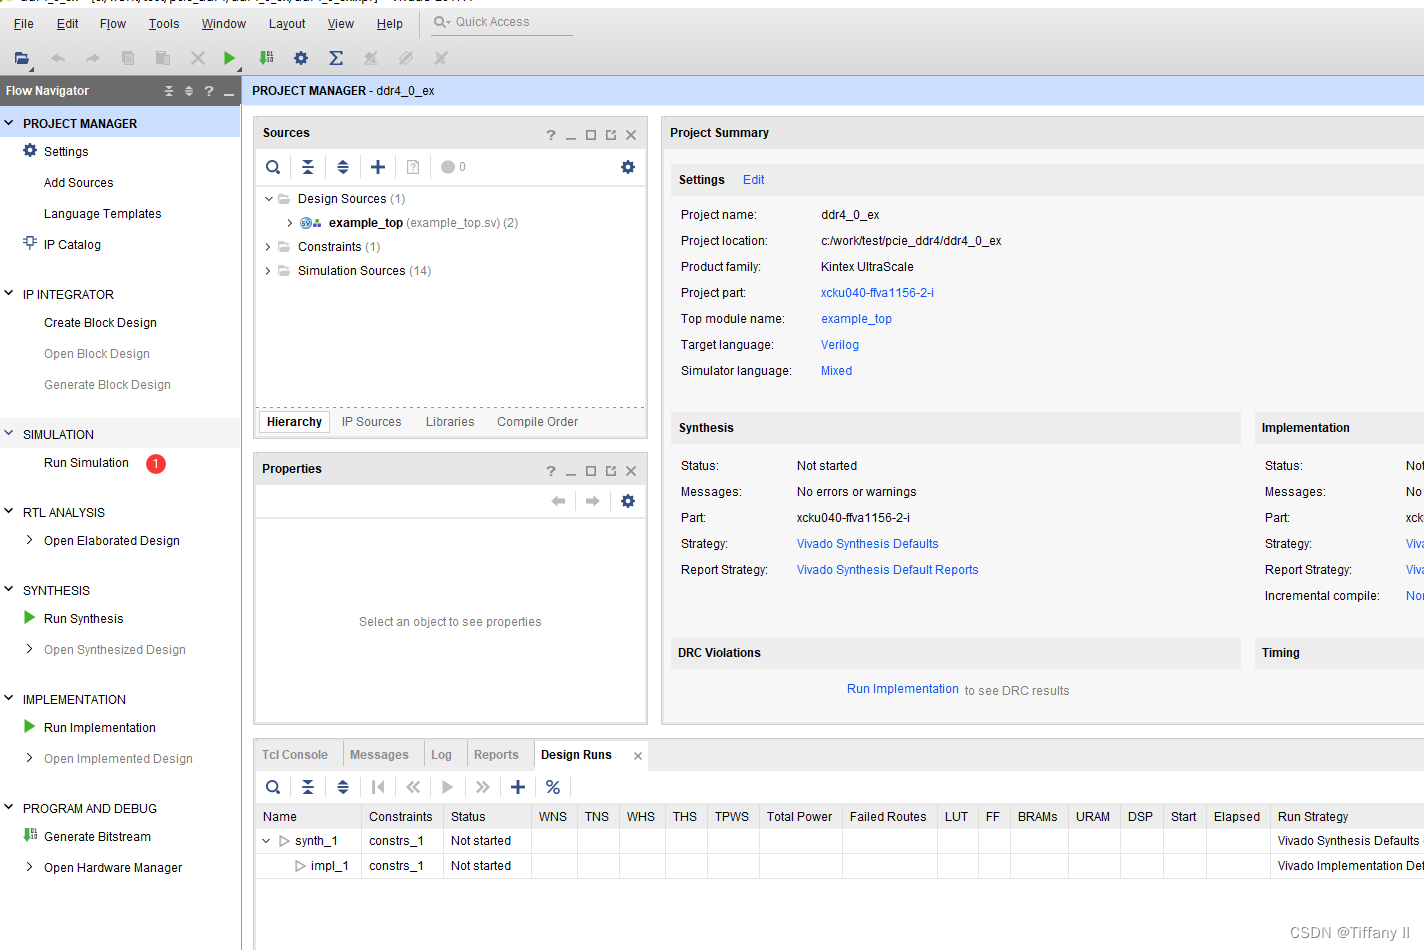Select impl_1 row in Design Runs
The image size is (1424, 950).
(x=840, y=866)
